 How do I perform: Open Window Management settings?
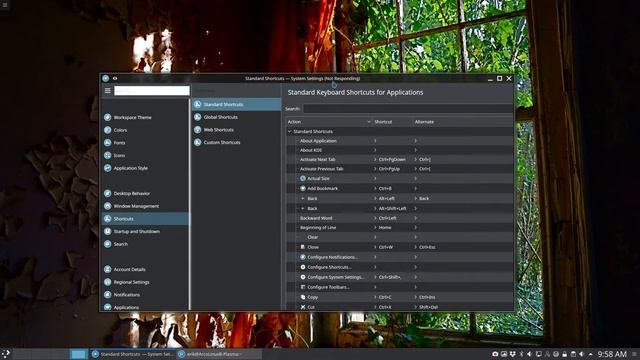pyautogui.click(x=145, y=206)
